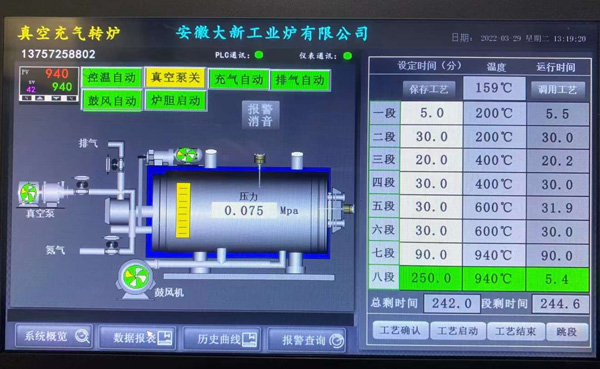Open the 历史曲线 history curve page
Image resolution: width=600 pixels, height=369 pixels.
222,339
